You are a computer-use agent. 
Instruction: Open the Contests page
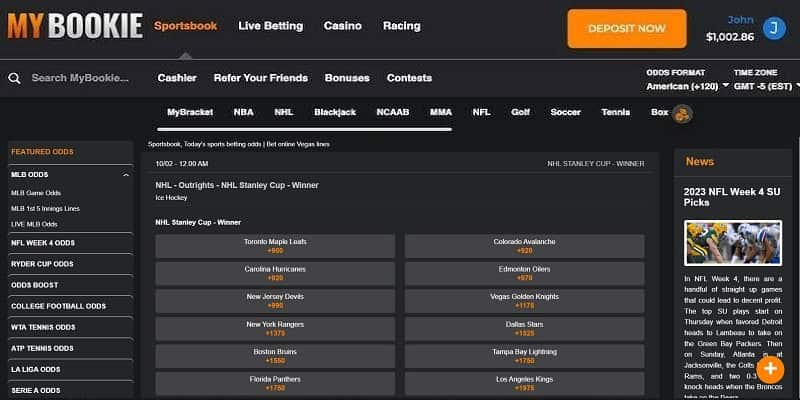point(409,78)
